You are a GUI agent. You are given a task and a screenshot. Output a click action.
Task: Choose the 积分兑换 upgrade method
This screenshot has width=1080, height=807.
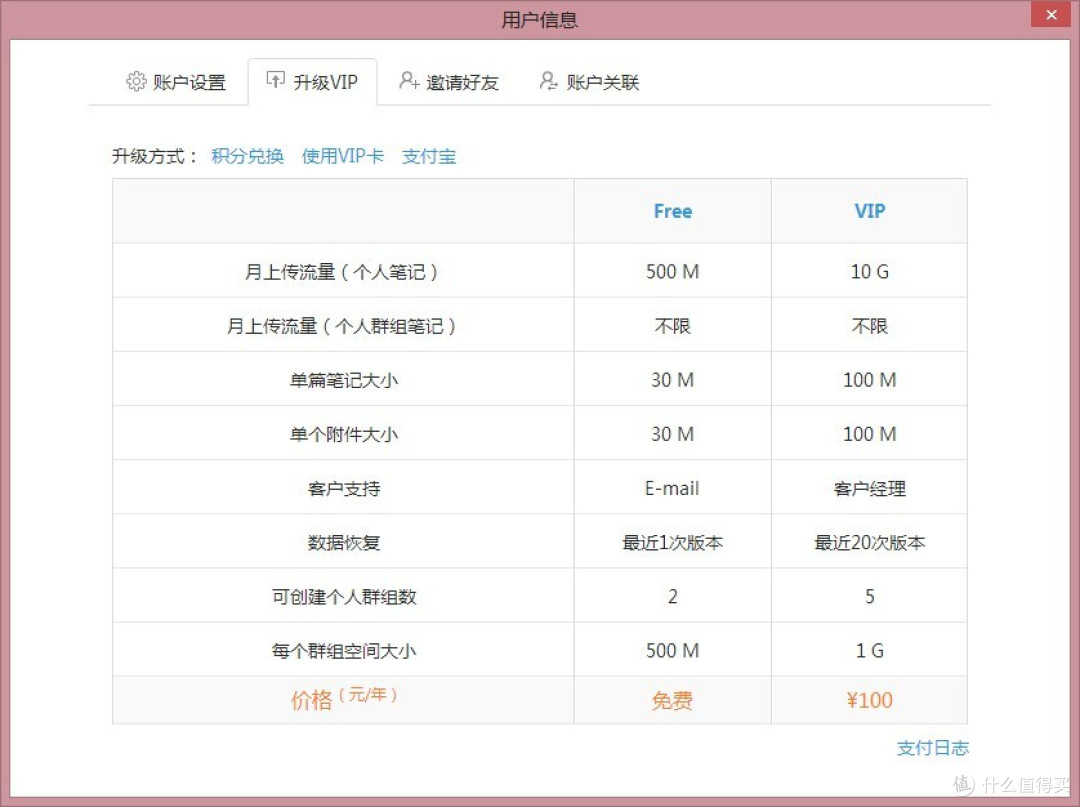247,156
